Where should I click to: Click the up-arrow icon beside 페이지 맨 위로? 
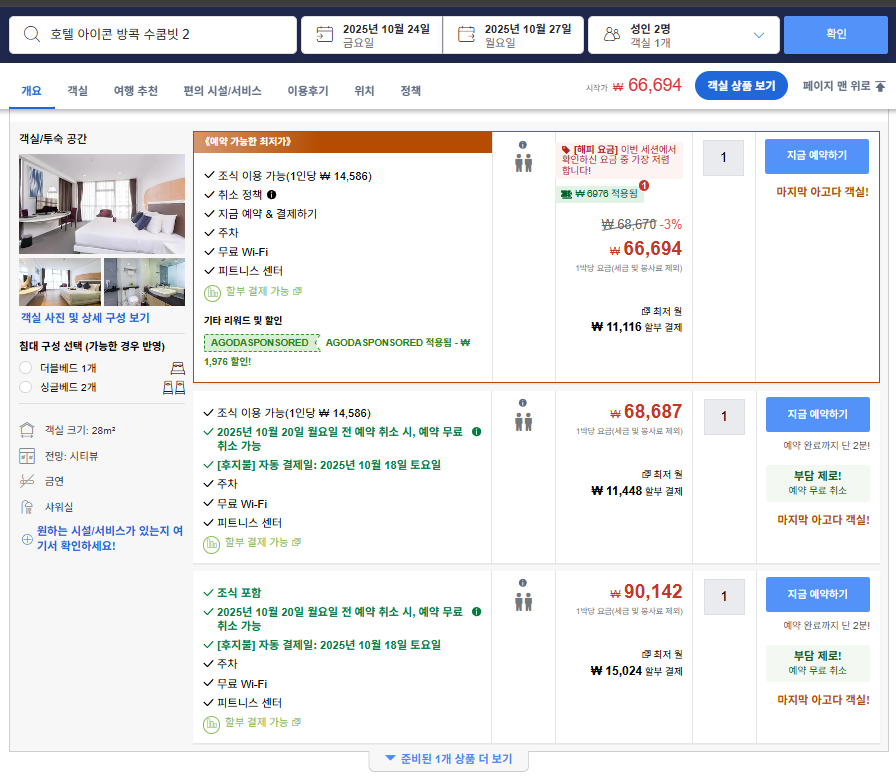pyautogui.click(x=880, y=87)
